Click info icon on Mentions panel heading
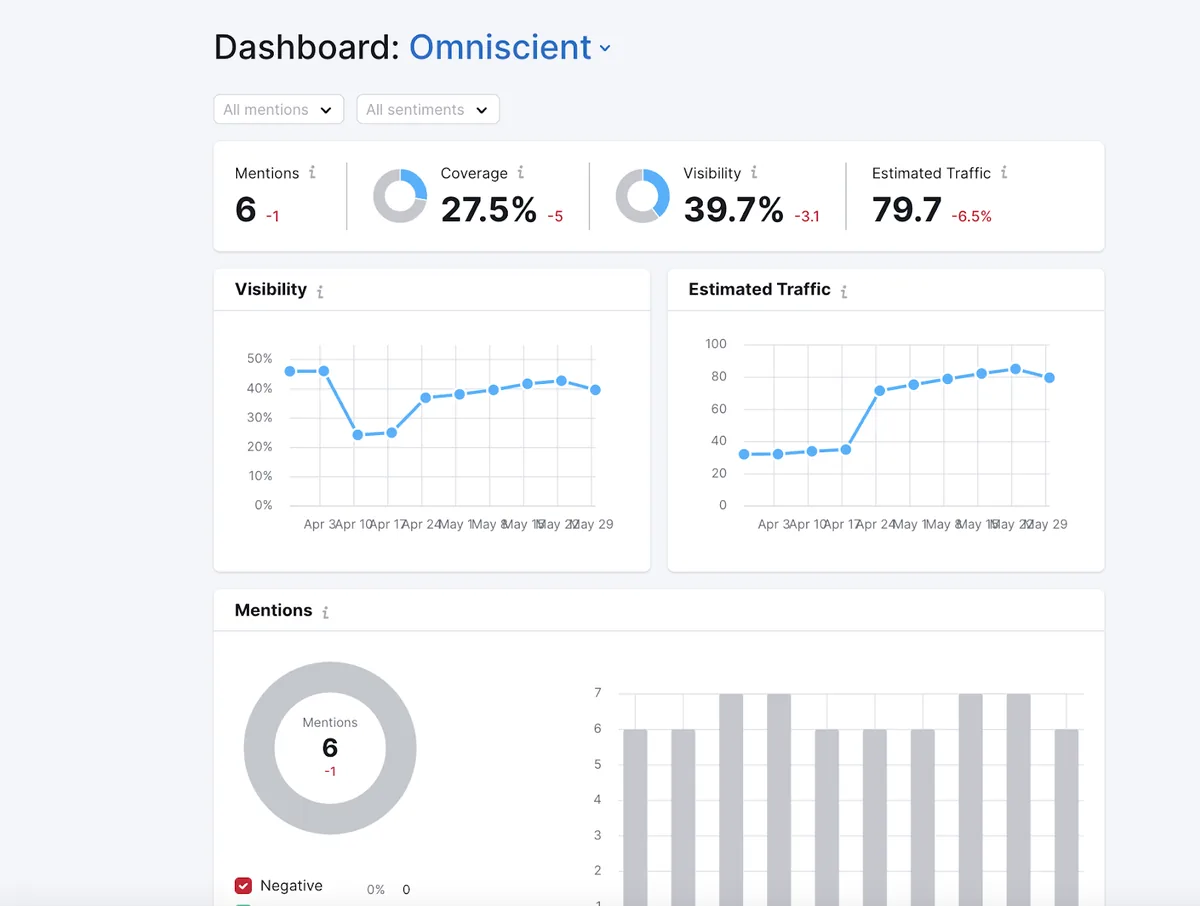Image resolution: width=1200 pixels, height=906 pixels. click(326, 613)
